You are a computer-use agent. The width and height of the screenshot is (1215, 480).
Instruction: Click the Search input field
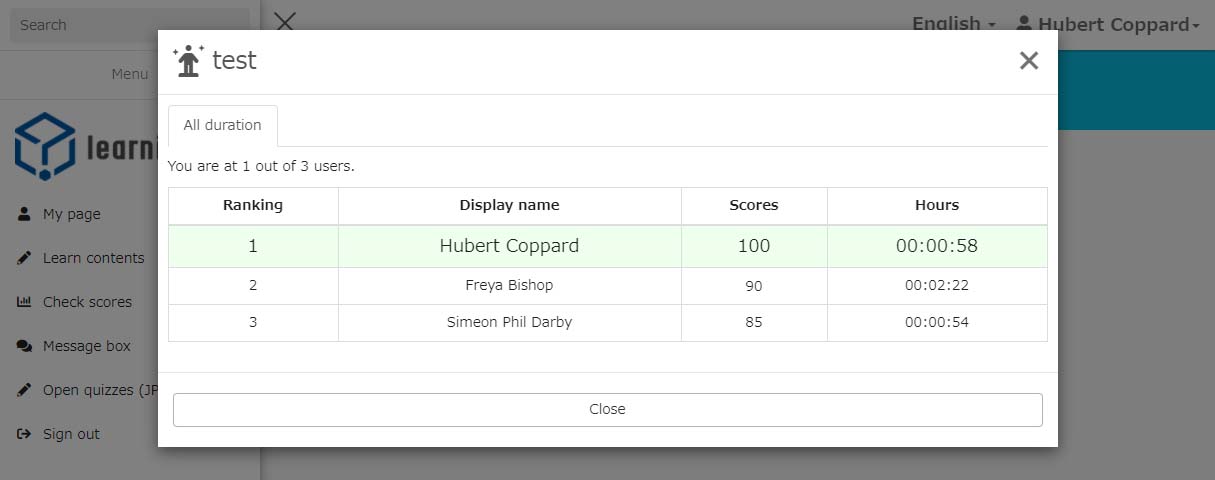coord(130,25)
